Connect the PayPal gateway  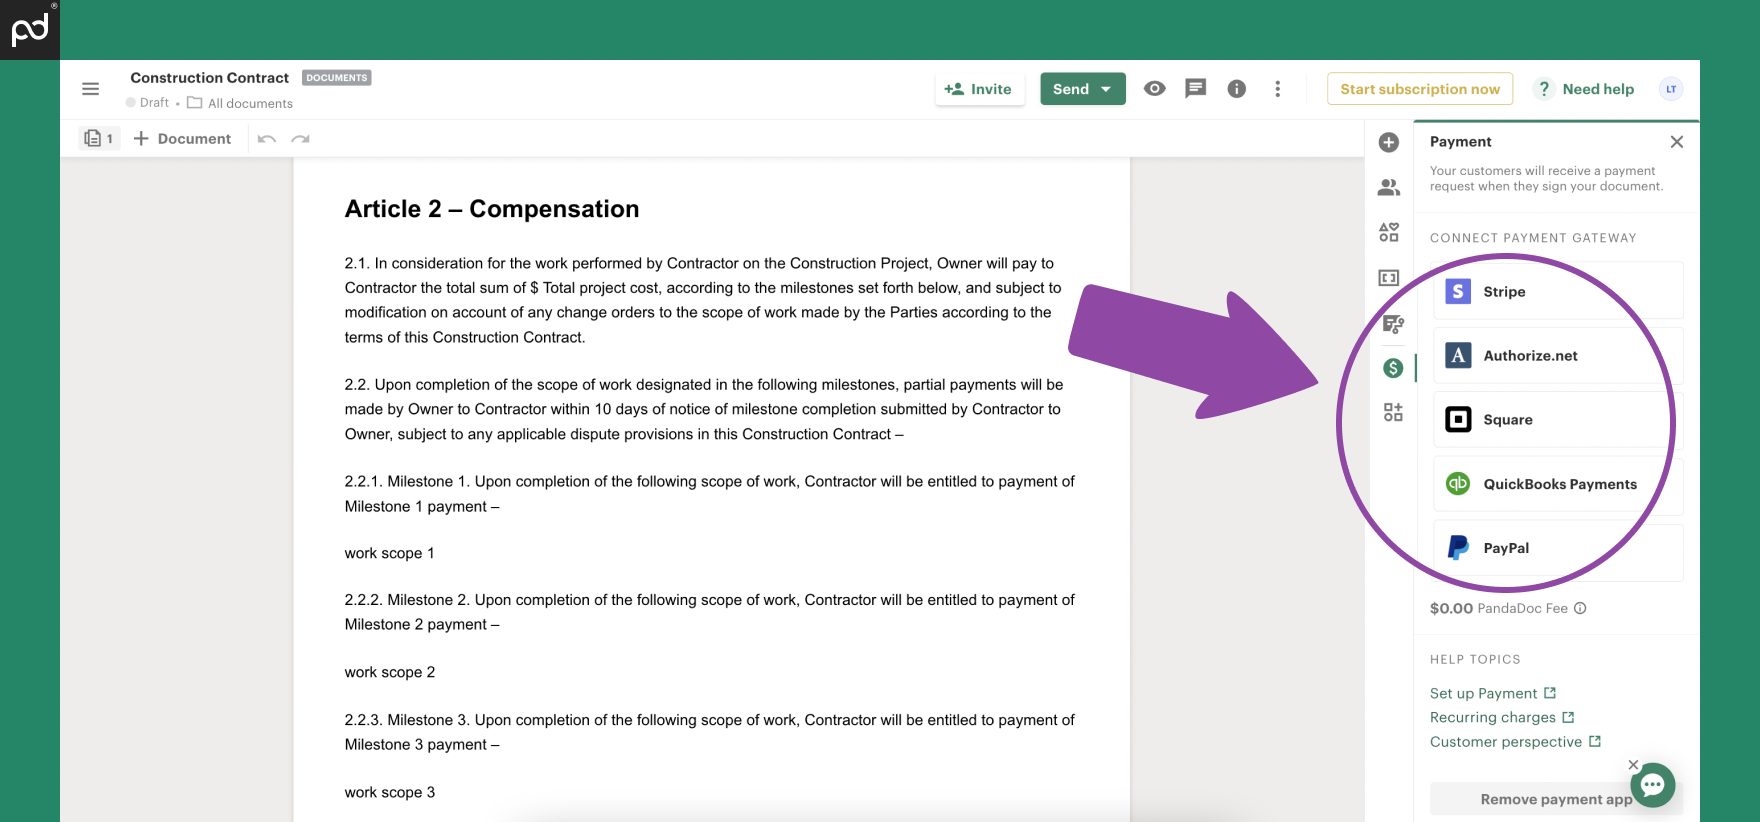[1558, 548]
